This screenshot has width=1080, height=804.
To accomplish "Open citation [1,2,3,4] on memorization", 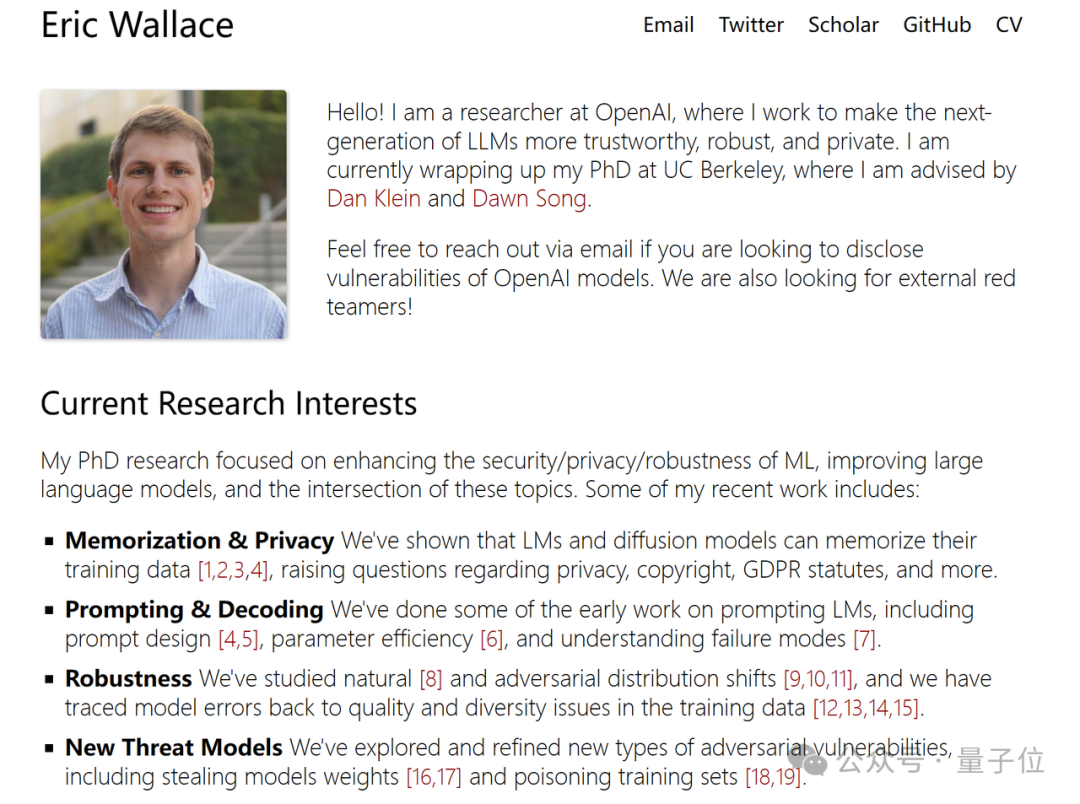I will pyautogui.click(x=233, y=570).
